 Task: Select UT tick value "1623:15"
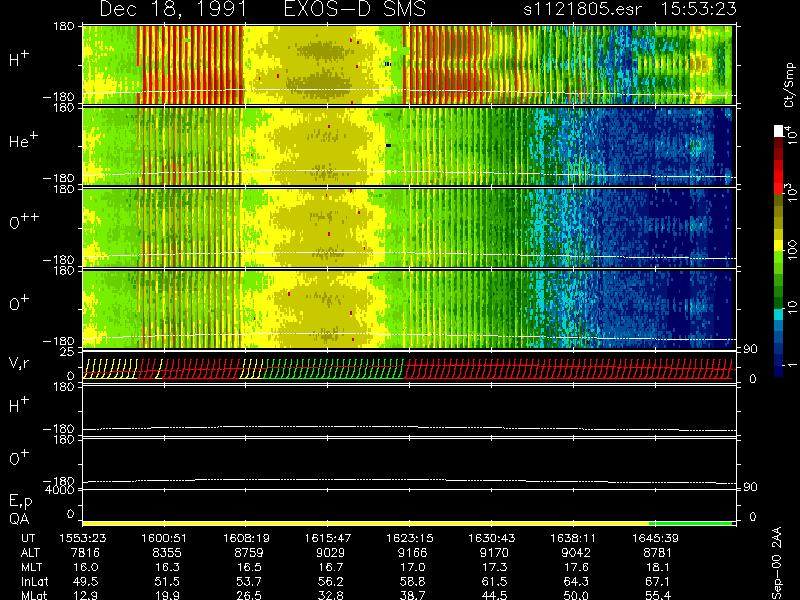point(410,538)
